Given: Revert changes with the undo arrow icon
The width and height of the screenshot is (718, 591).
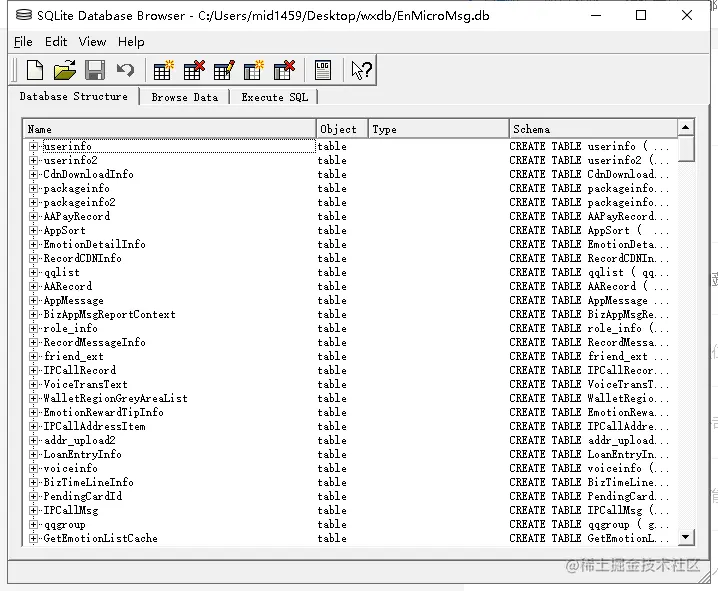Looking at the screenshot, I should coord(125,70).
